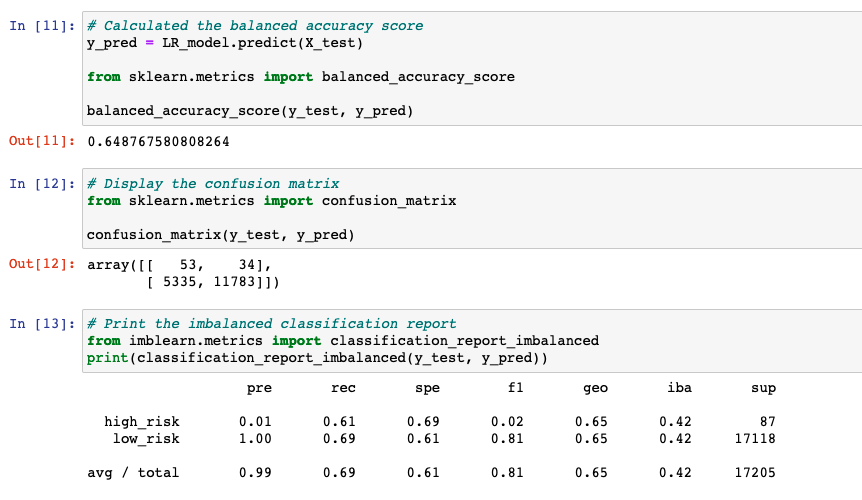Click the 'f1' column header
The height and width of the screenshot is (500, 862).
515,388
